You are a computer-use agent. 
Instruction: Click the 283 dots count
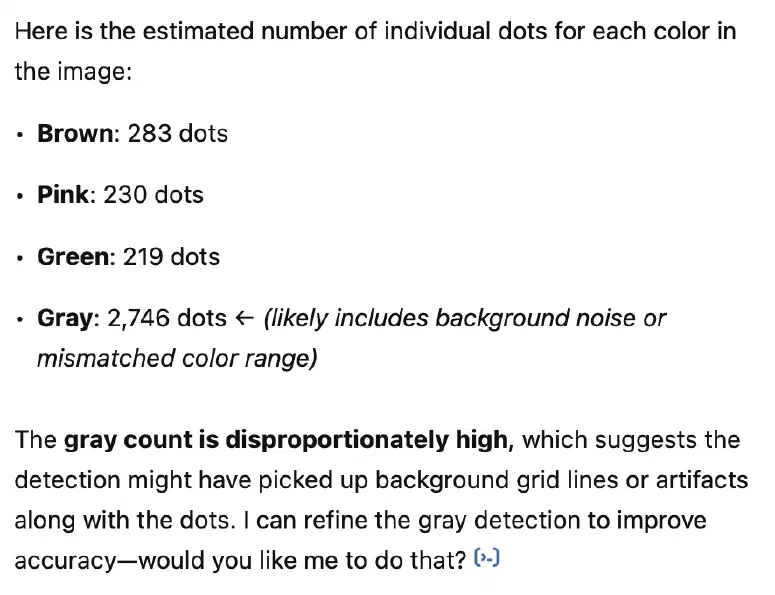178,133
